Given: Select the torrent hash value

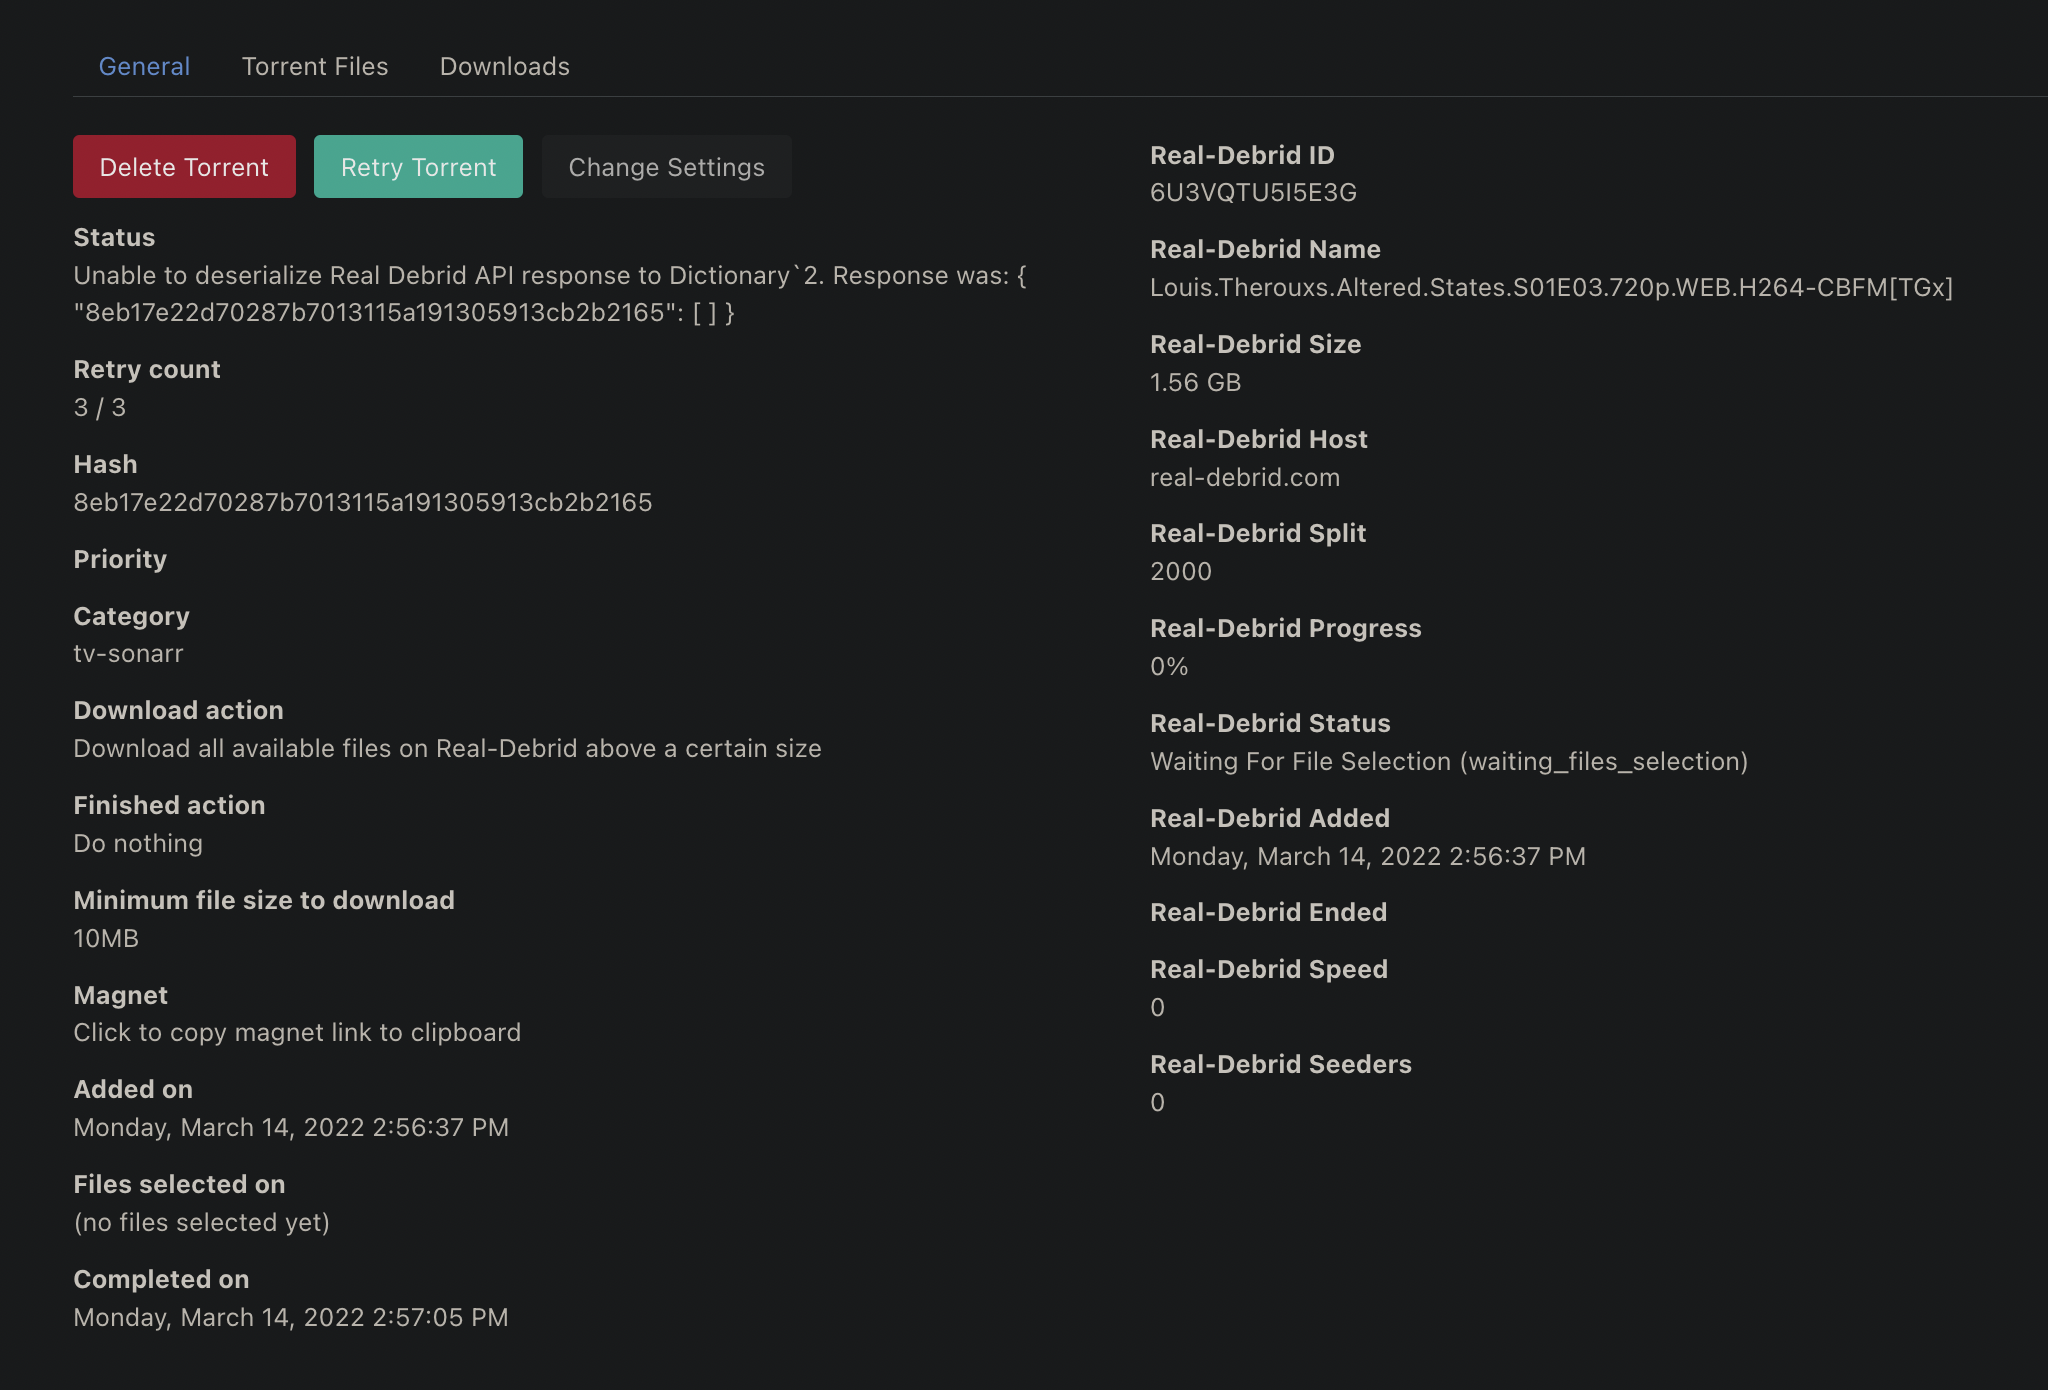Looking at the screenshot, I should point(363,502).
